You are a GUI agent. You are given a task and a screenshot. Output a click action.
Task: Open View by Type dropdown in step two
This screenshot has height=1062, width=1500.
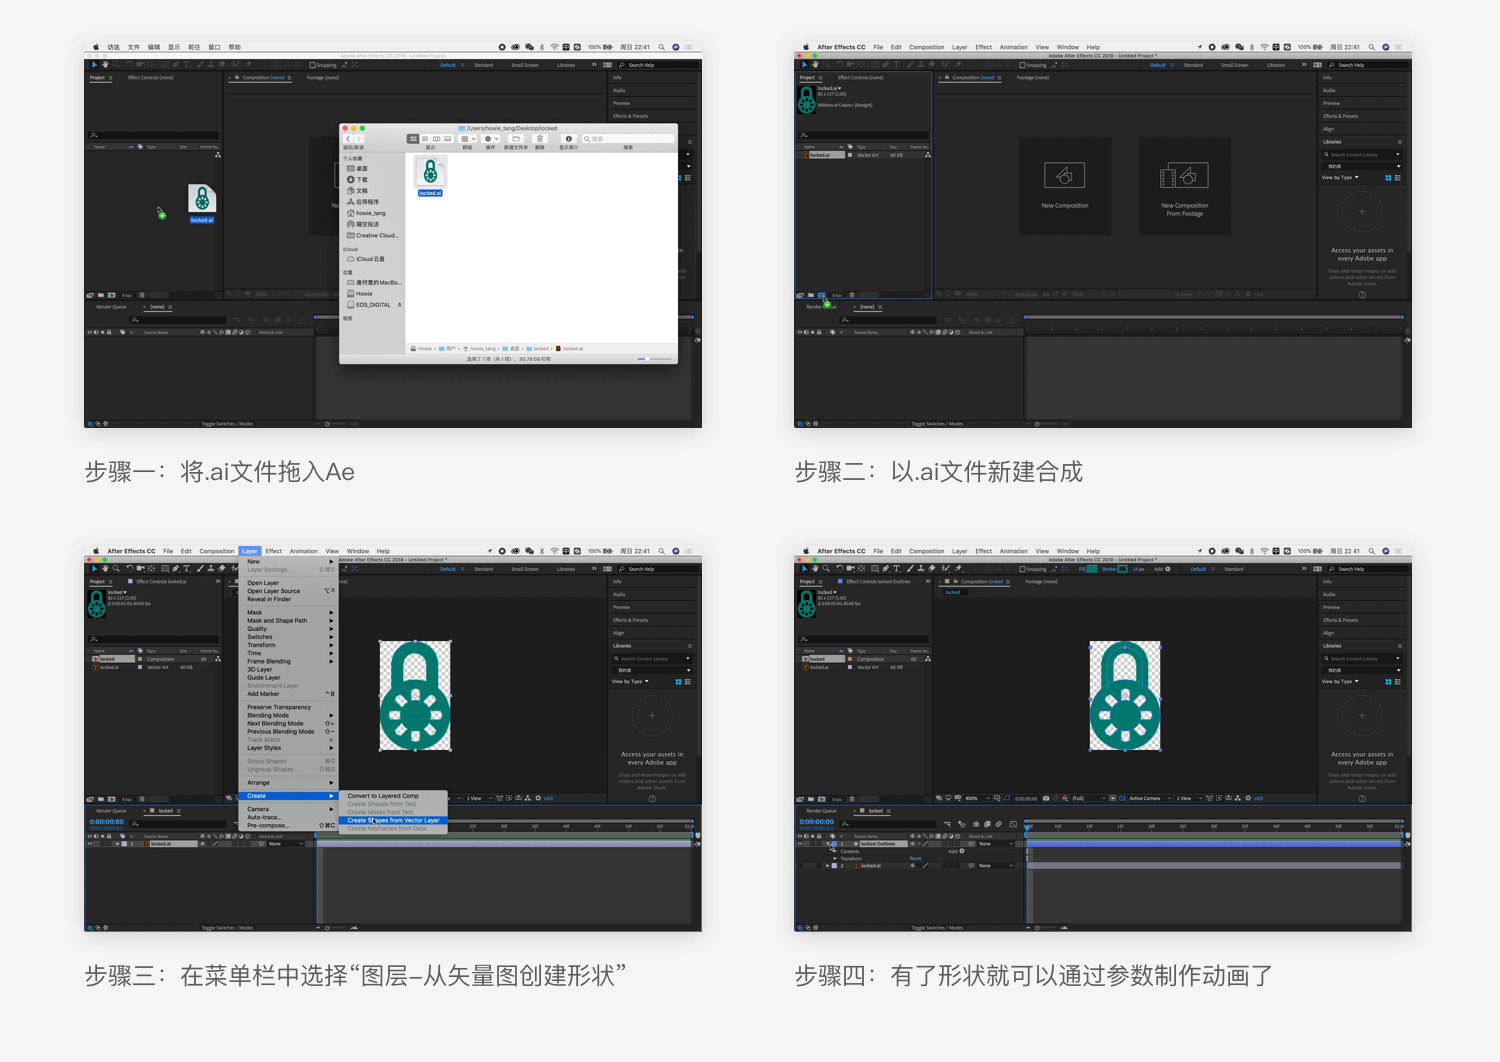click(x=1340, y=177)
